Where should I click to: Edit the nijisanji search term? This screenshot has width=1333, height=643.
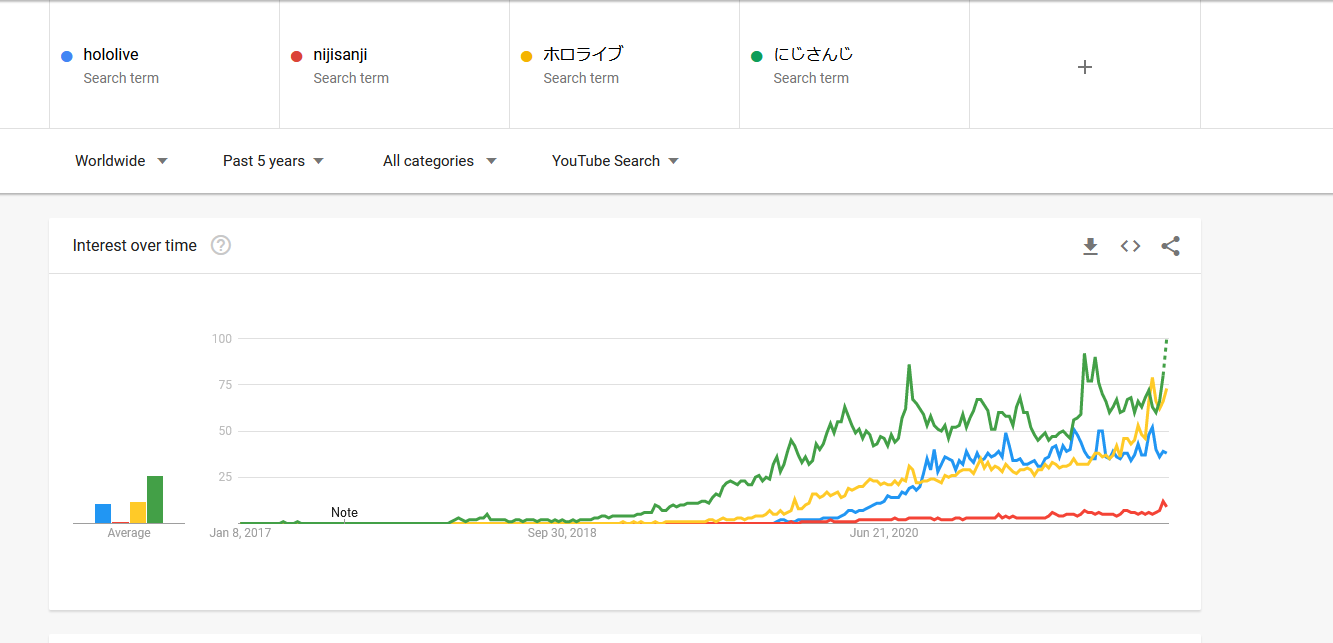[x=341, y=55]
